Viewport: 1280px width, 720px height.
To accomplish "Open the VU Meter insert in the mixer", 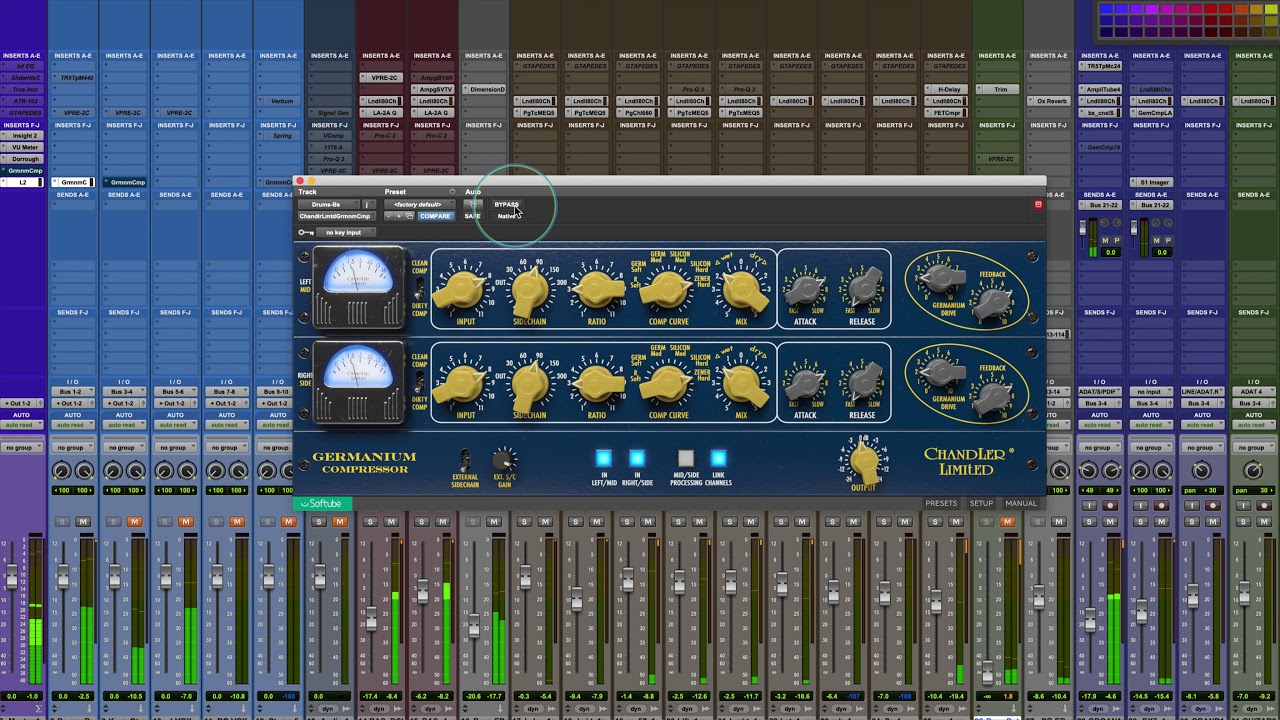I will [x=22, y=148].
